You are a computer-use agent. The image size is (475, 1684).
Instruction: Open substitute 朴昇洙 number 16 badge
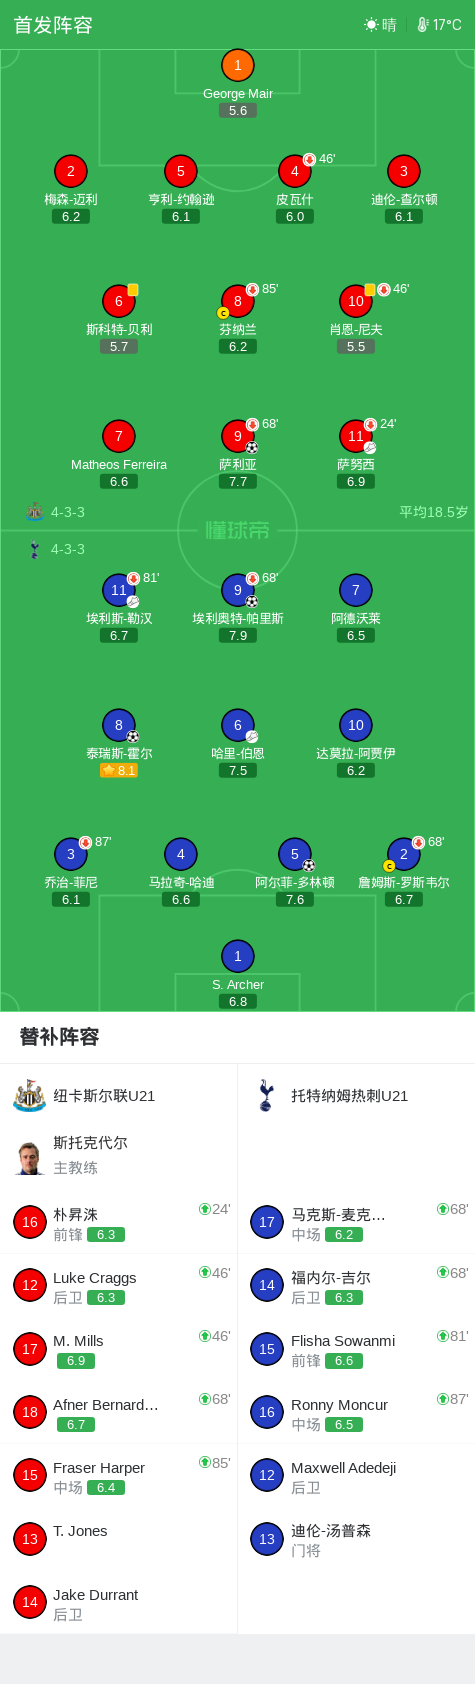[x=30, y=1222]
